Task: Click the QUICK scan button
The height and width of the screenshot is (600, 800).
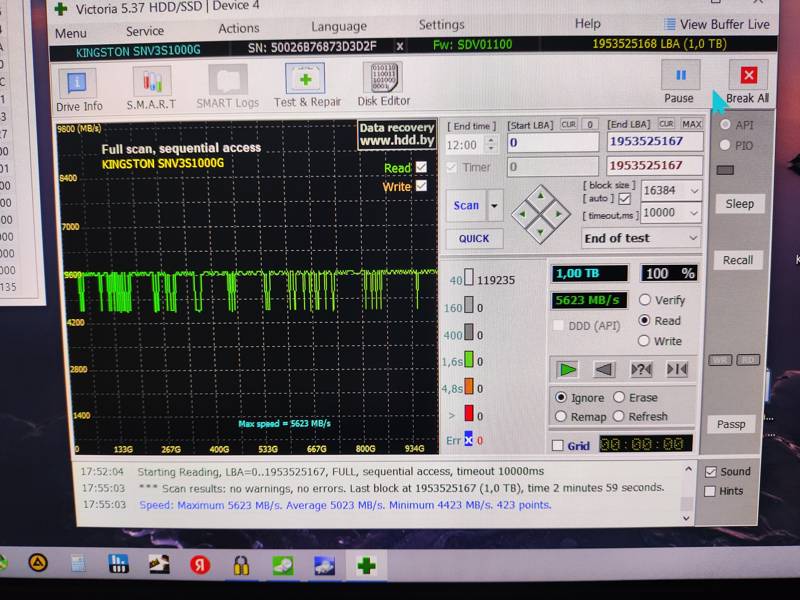Action: coord(474,239)
